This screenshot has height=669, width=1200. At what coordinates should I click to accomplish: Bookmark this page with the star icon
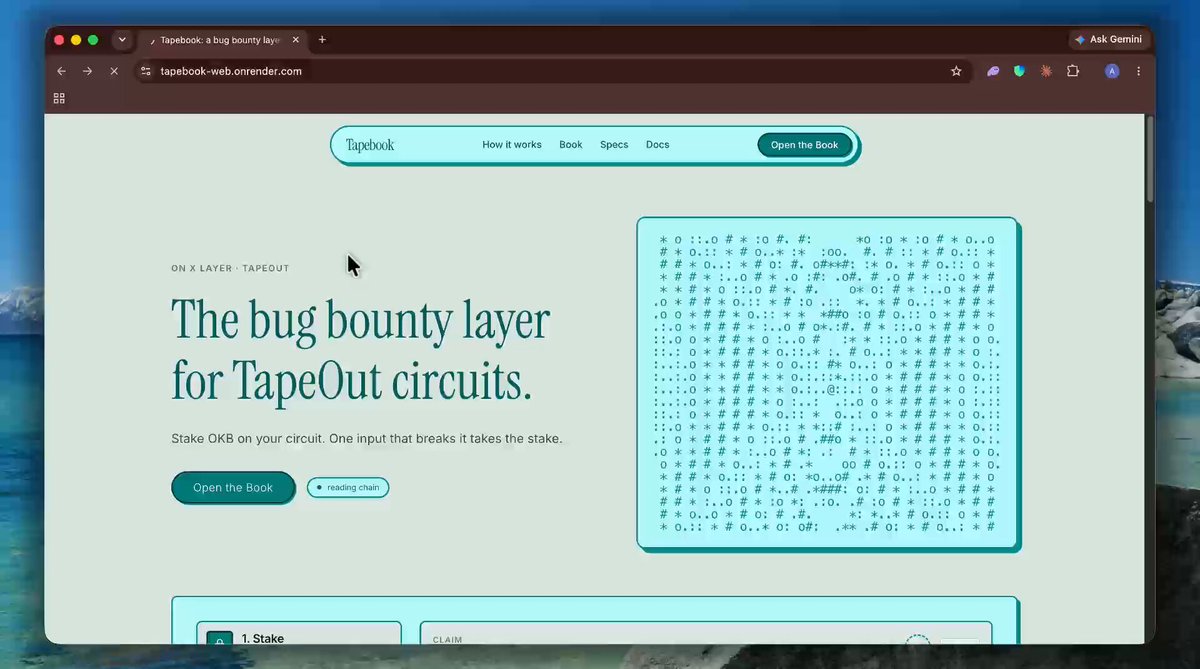[x=956, y=71]
